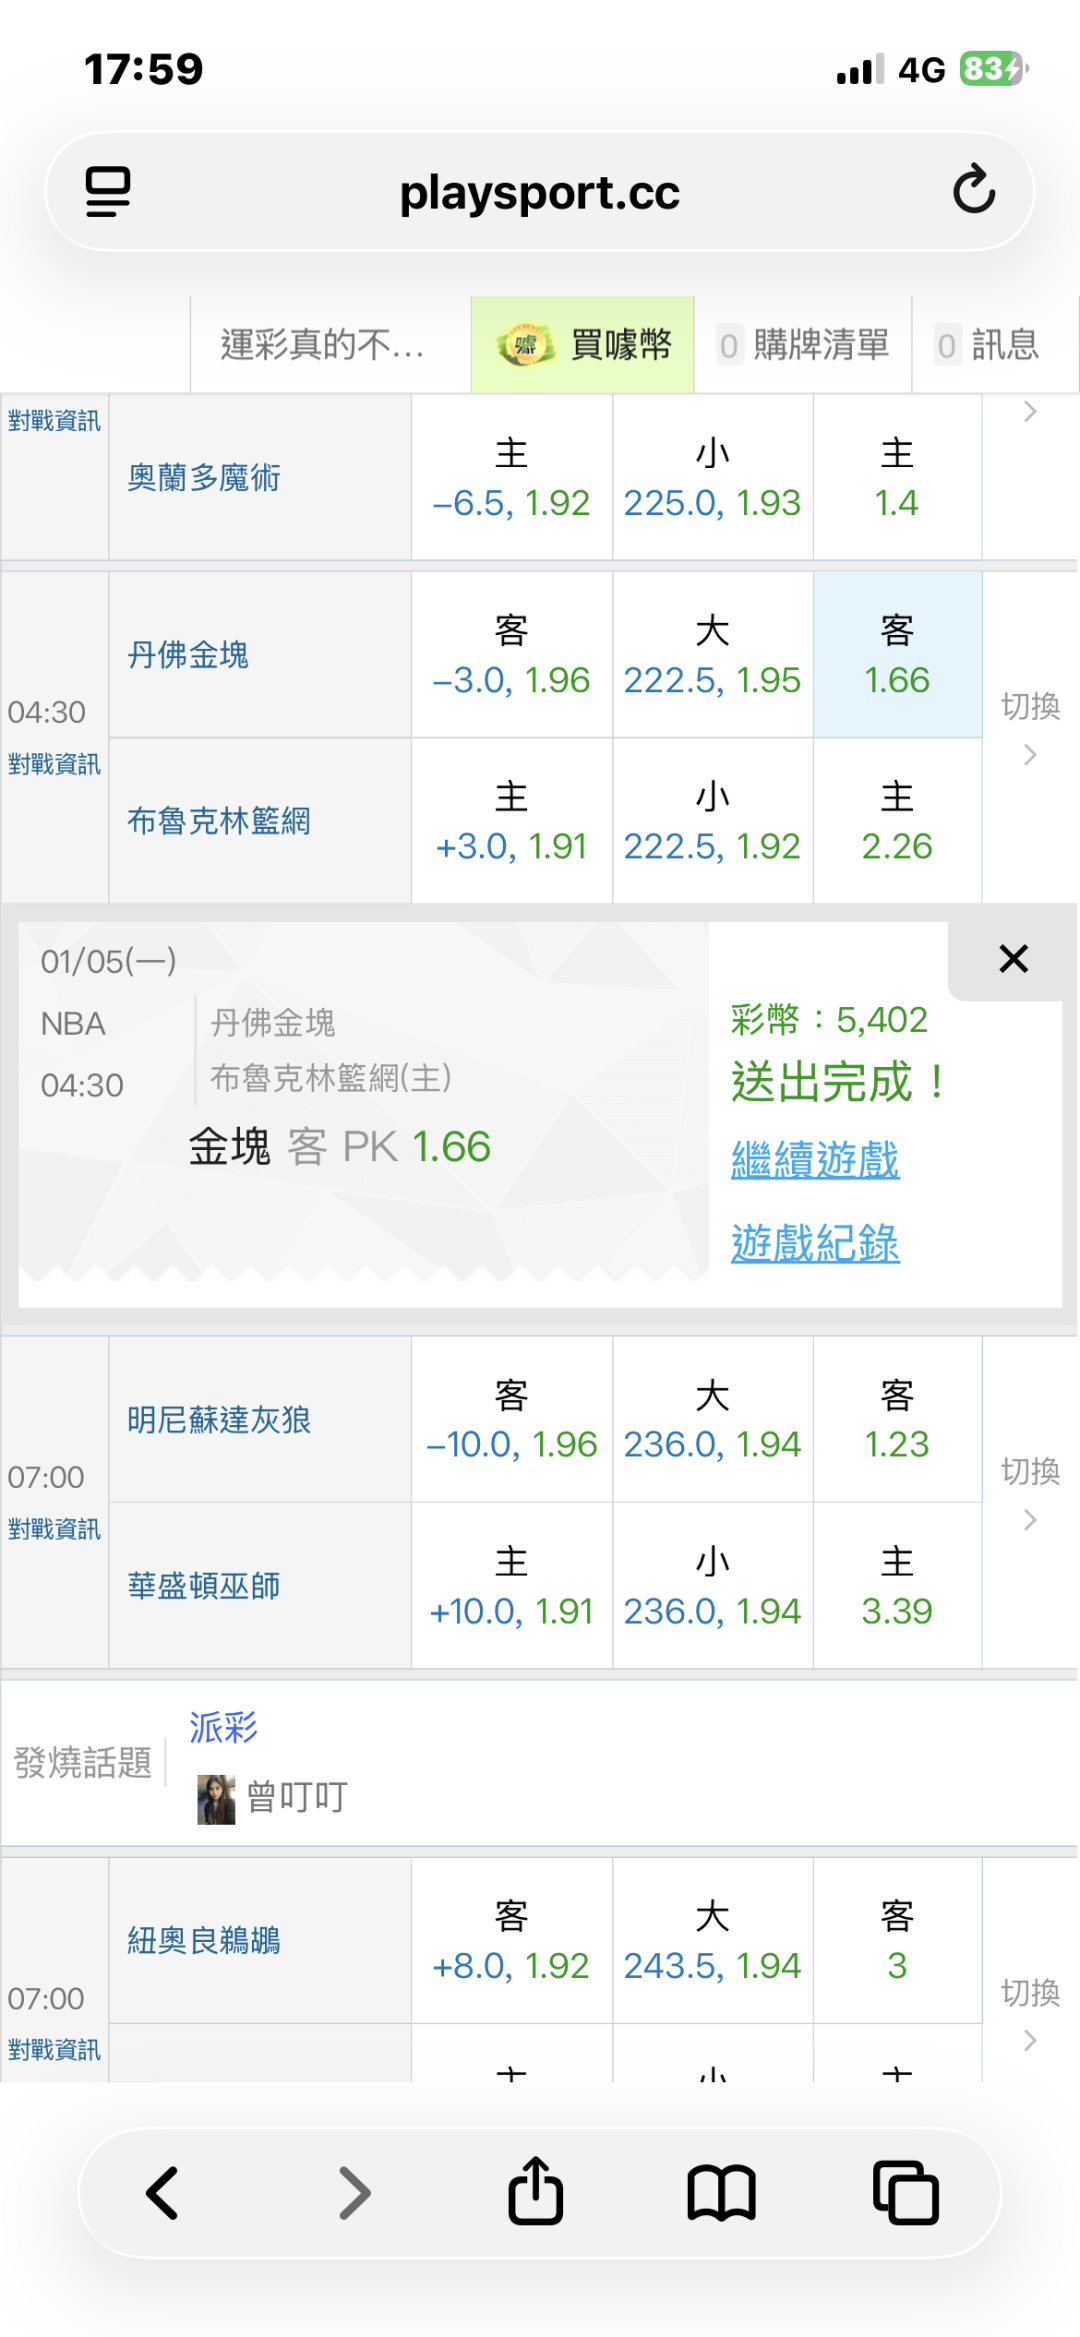
Task: Open the 遊戲紀錄 link
Action: pyautogui.click(x=815, y=1243)
